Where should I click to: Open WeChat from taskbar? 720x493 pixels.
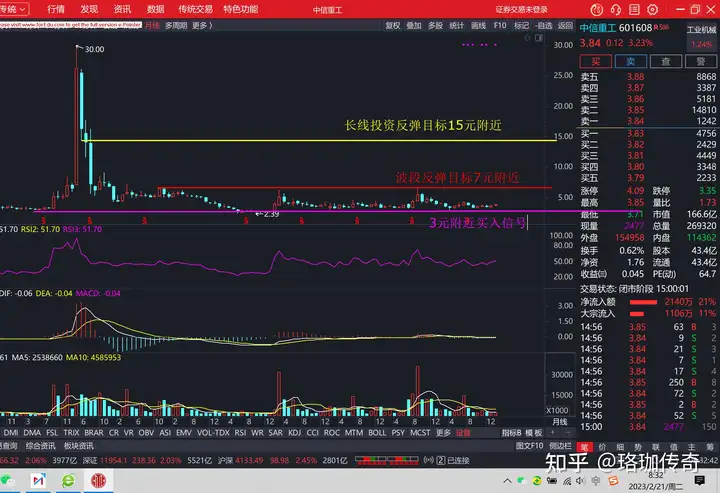8,481
